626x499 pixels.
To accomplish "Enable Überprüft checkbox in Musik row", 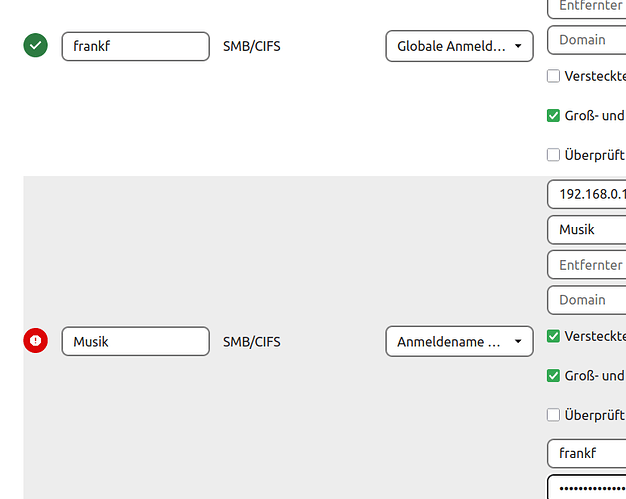I will (x=553, y=414).
